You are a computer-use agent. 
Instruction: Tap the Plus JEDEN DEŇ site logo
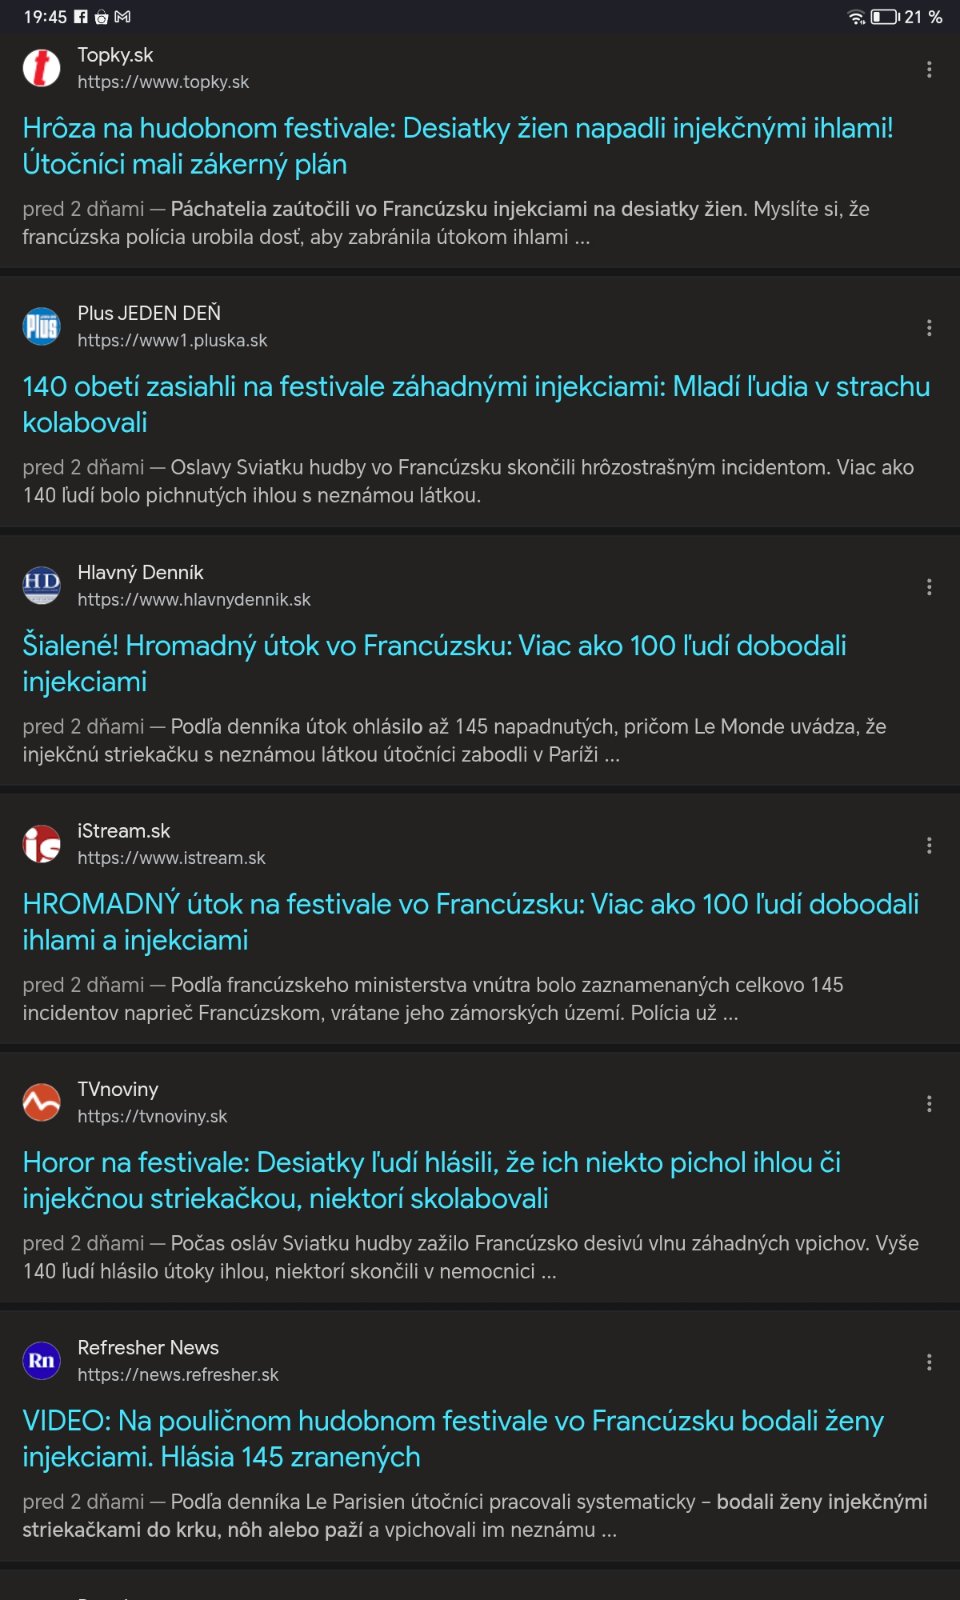(41, 327)
